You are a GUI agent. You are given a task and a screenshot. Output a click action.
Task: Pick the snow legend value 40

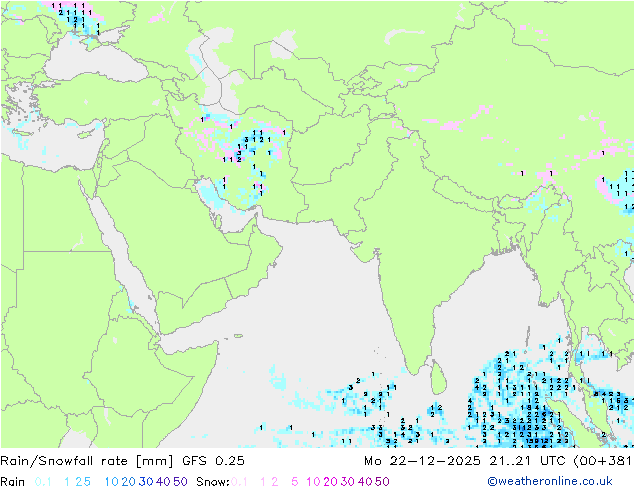[365, 482]
